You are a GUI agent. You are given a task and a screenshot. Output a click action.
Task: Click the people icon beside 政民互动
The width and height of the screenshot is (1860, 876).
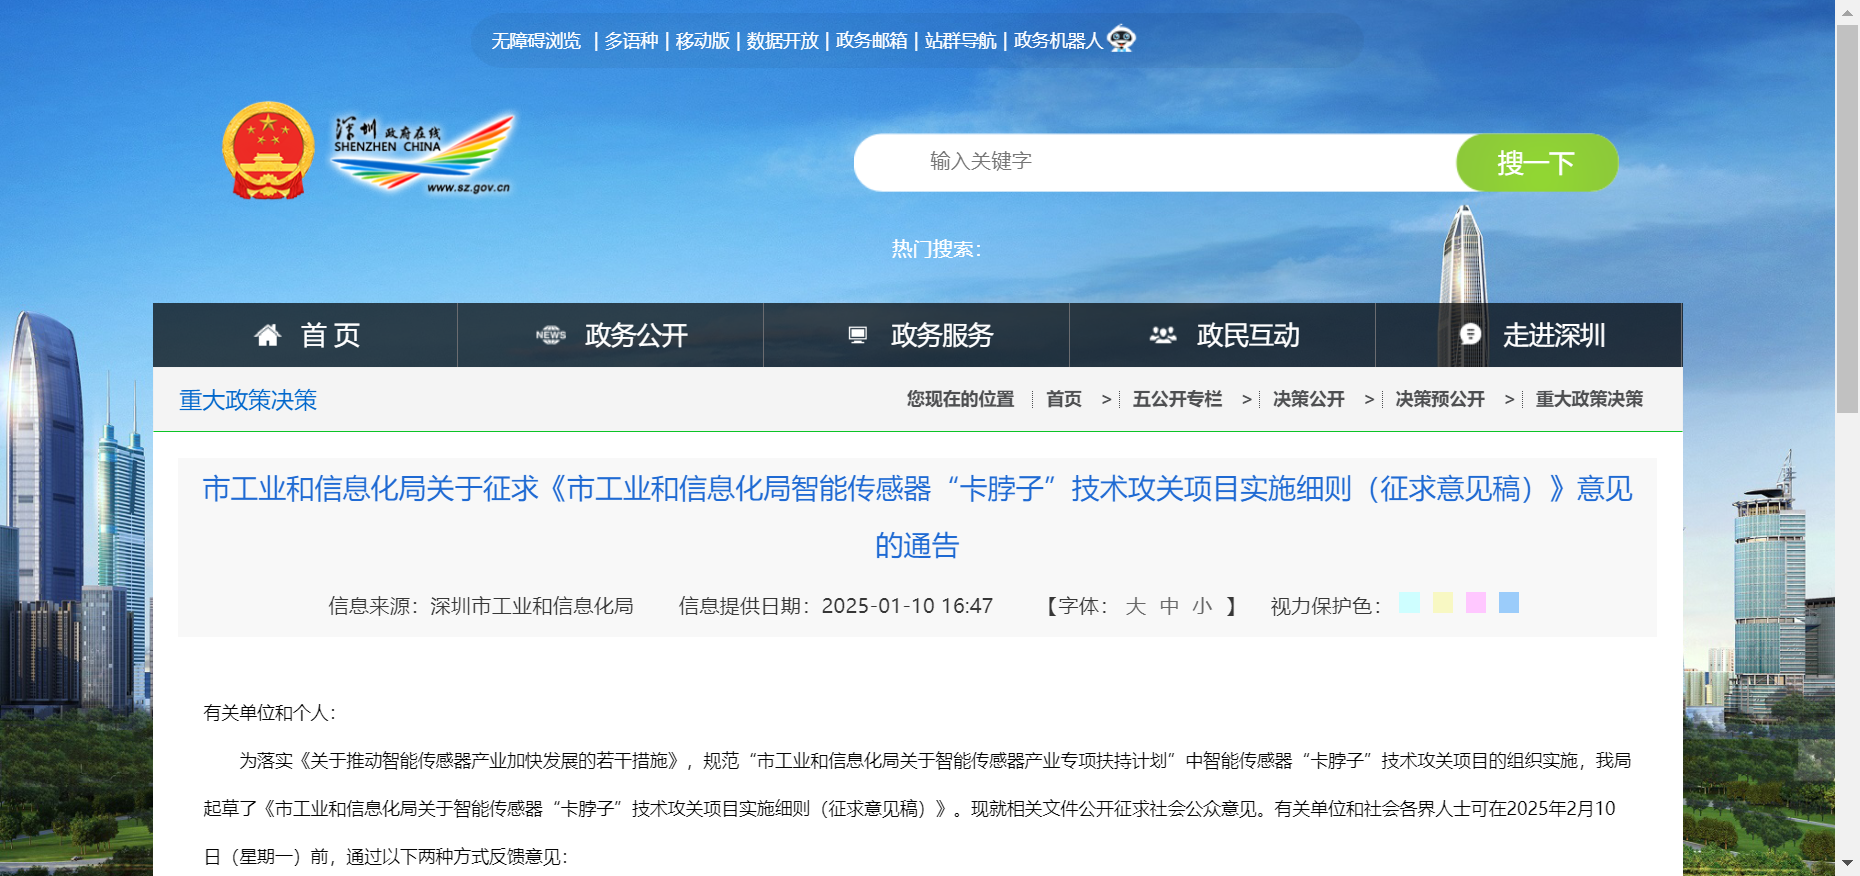1162,335
